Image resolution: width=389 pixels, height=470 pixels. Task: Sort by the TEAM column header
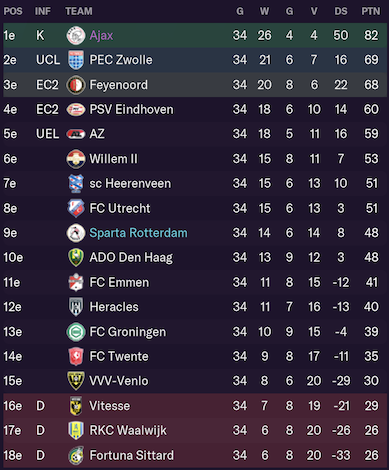[79, 11]
